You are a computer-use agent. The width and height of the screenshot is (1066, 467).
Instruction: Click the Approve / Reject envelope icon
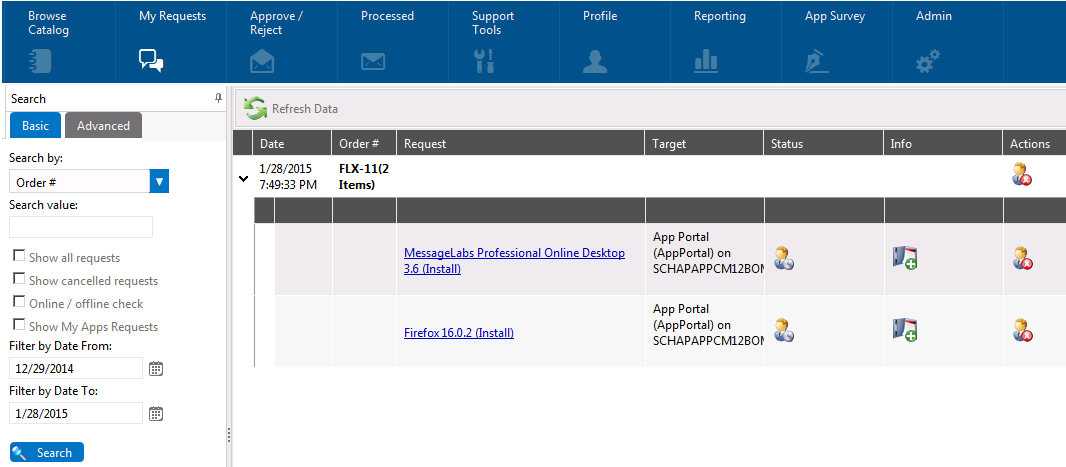pos(262,62)
